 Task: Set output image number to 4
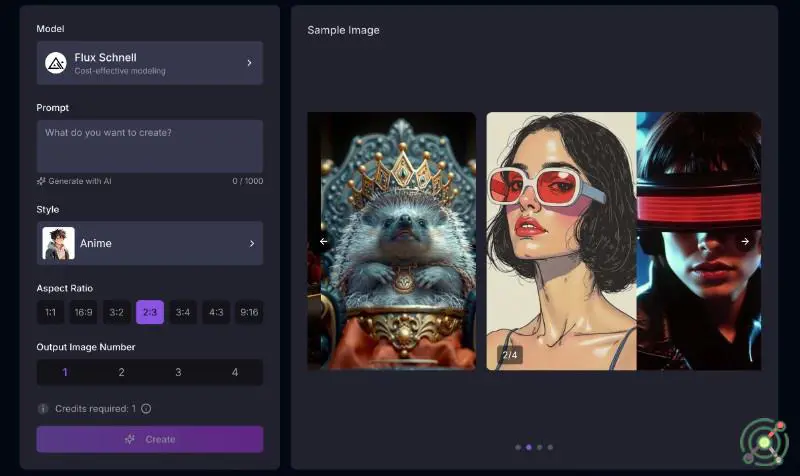[235, 372]
